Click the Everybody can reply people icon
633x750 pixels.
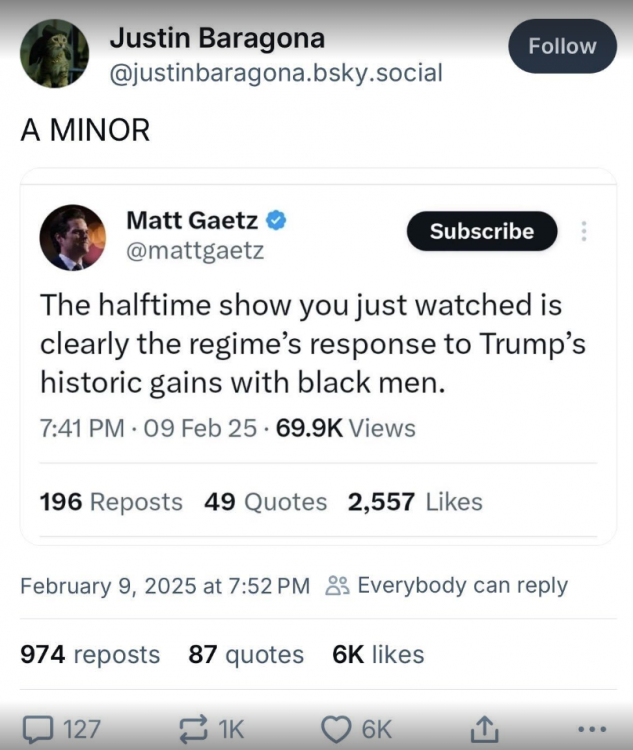336,586
